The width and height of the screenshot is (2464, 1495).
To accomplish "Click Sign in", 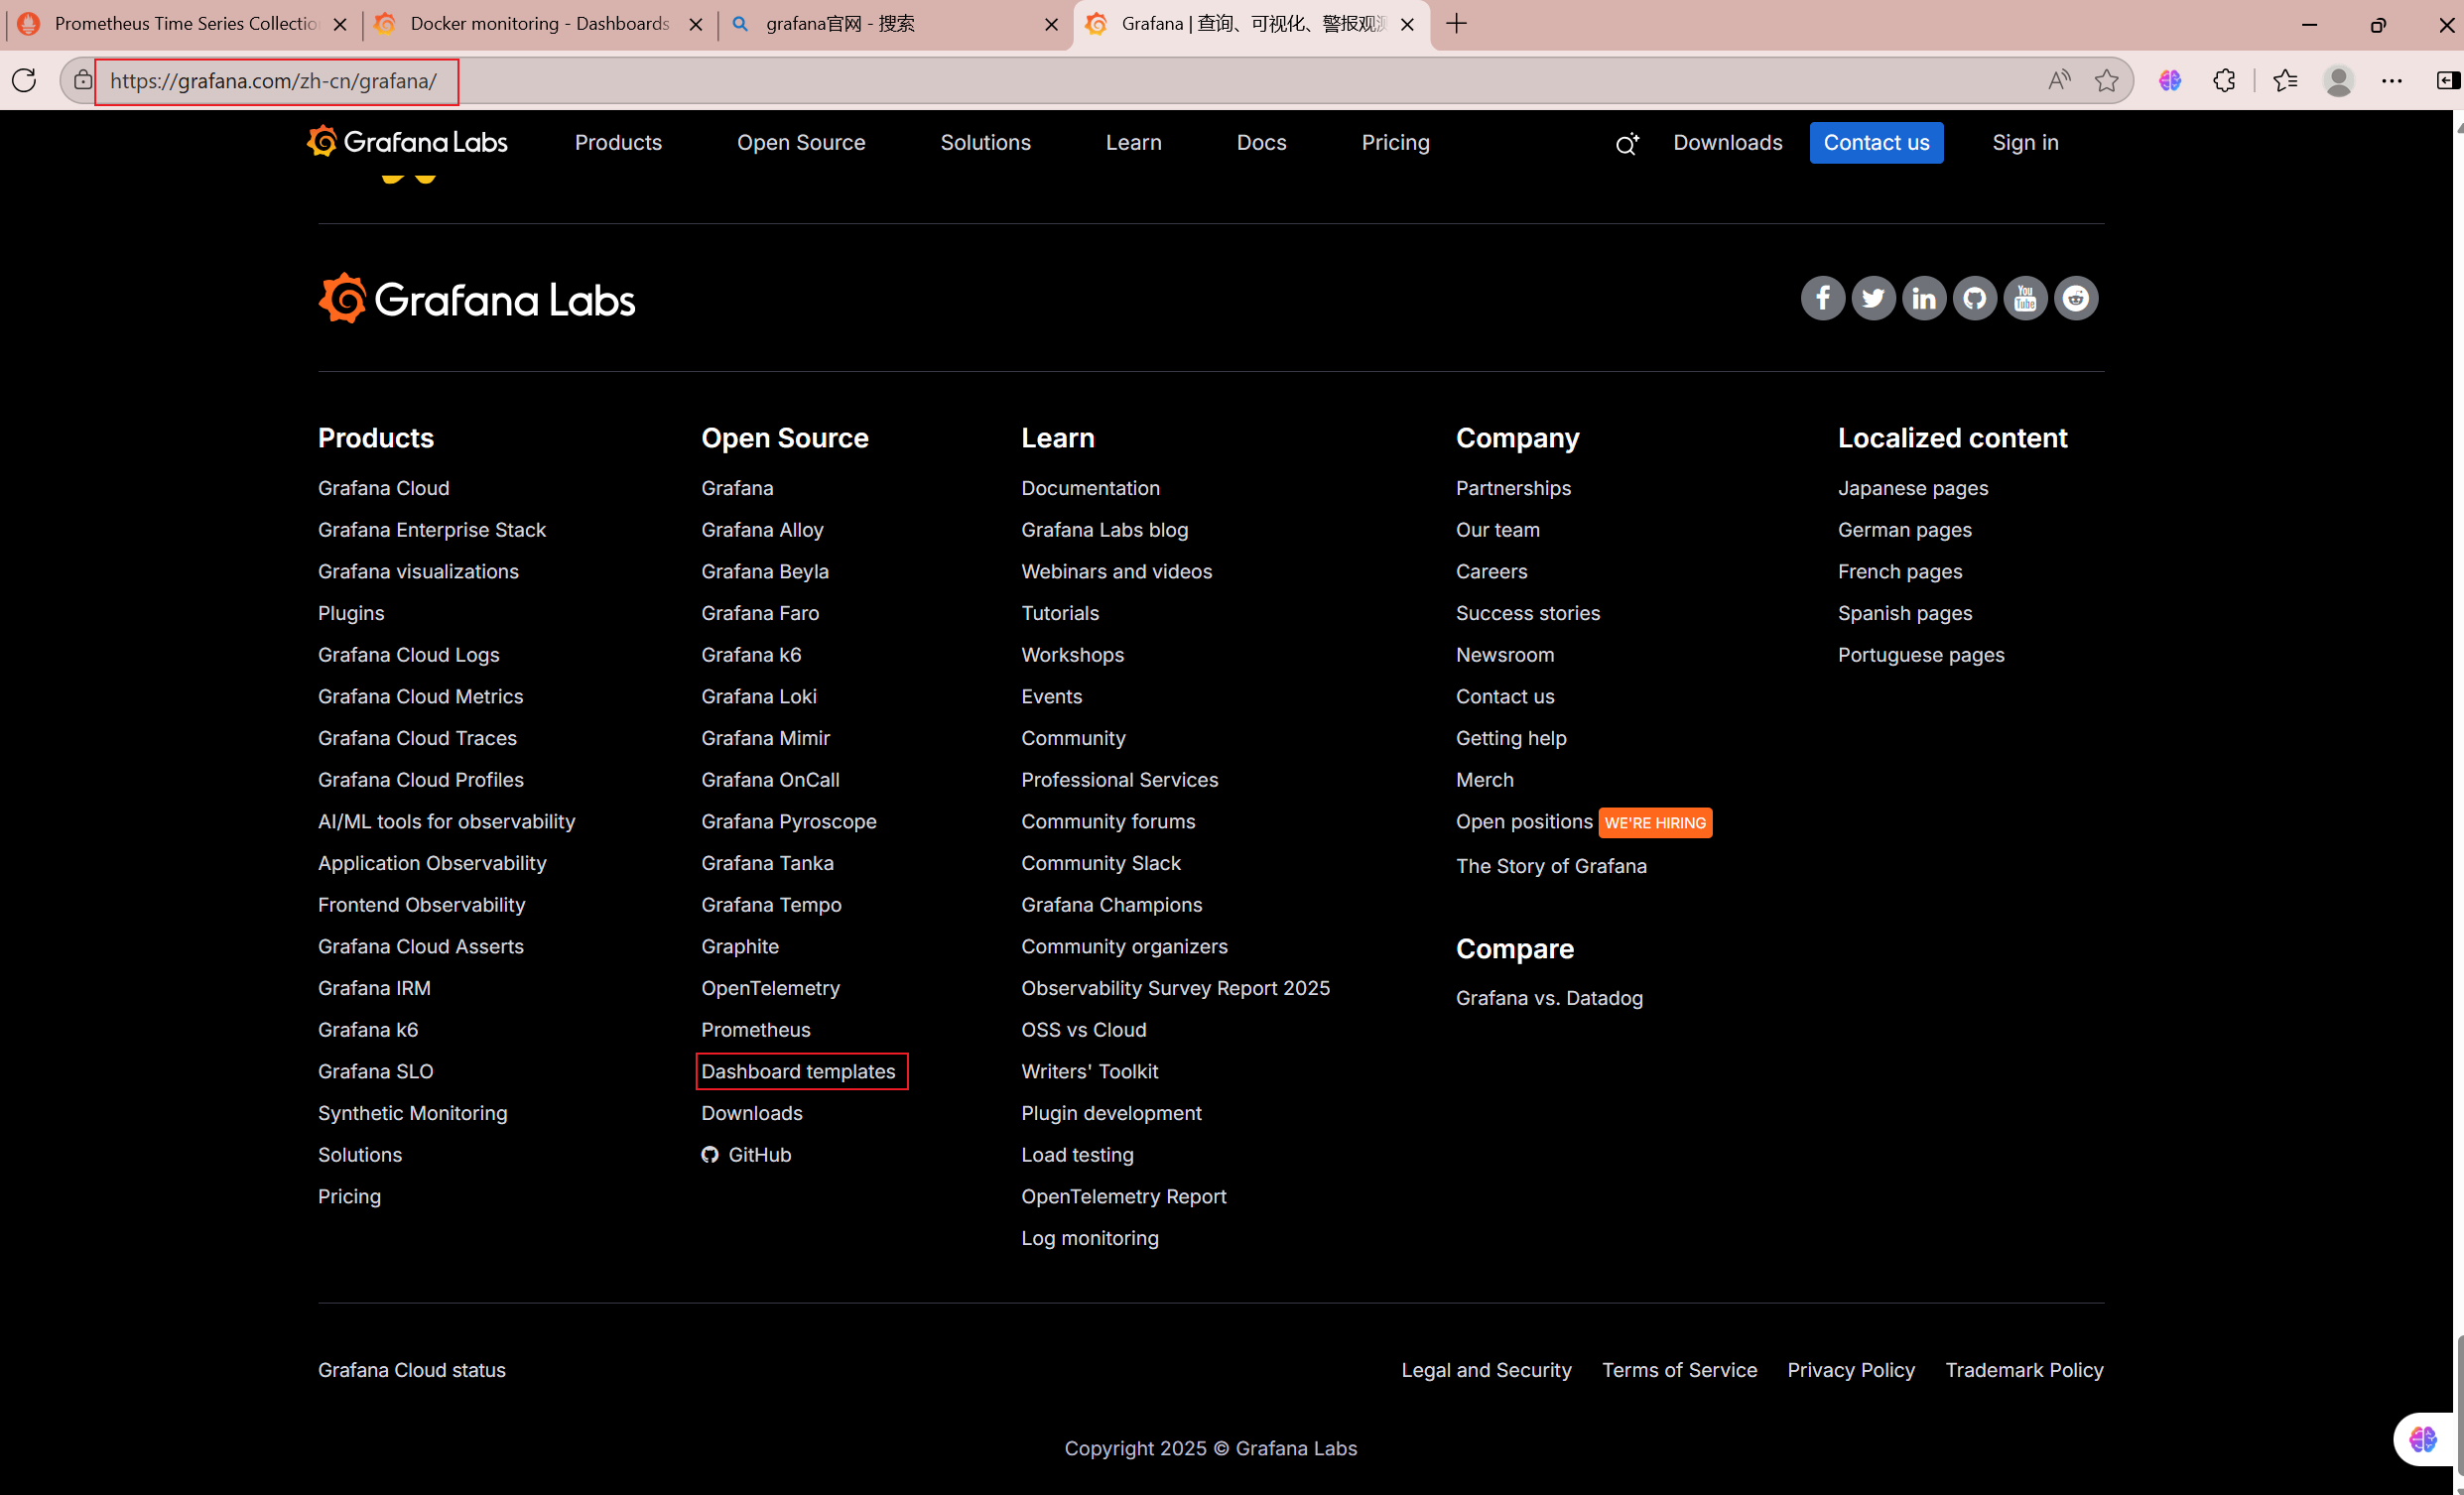I will 2025,142.
